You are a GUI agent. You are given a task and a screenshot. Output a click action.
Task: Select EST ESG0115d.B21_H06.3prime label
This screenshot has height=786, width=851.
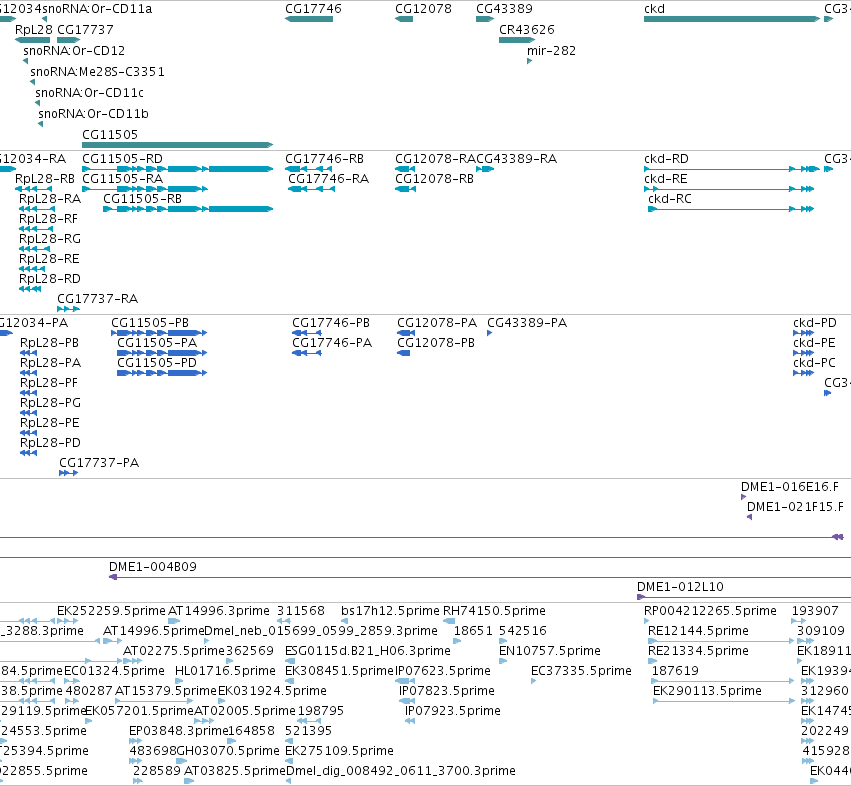pyautogui.click(x=367, y=651)
